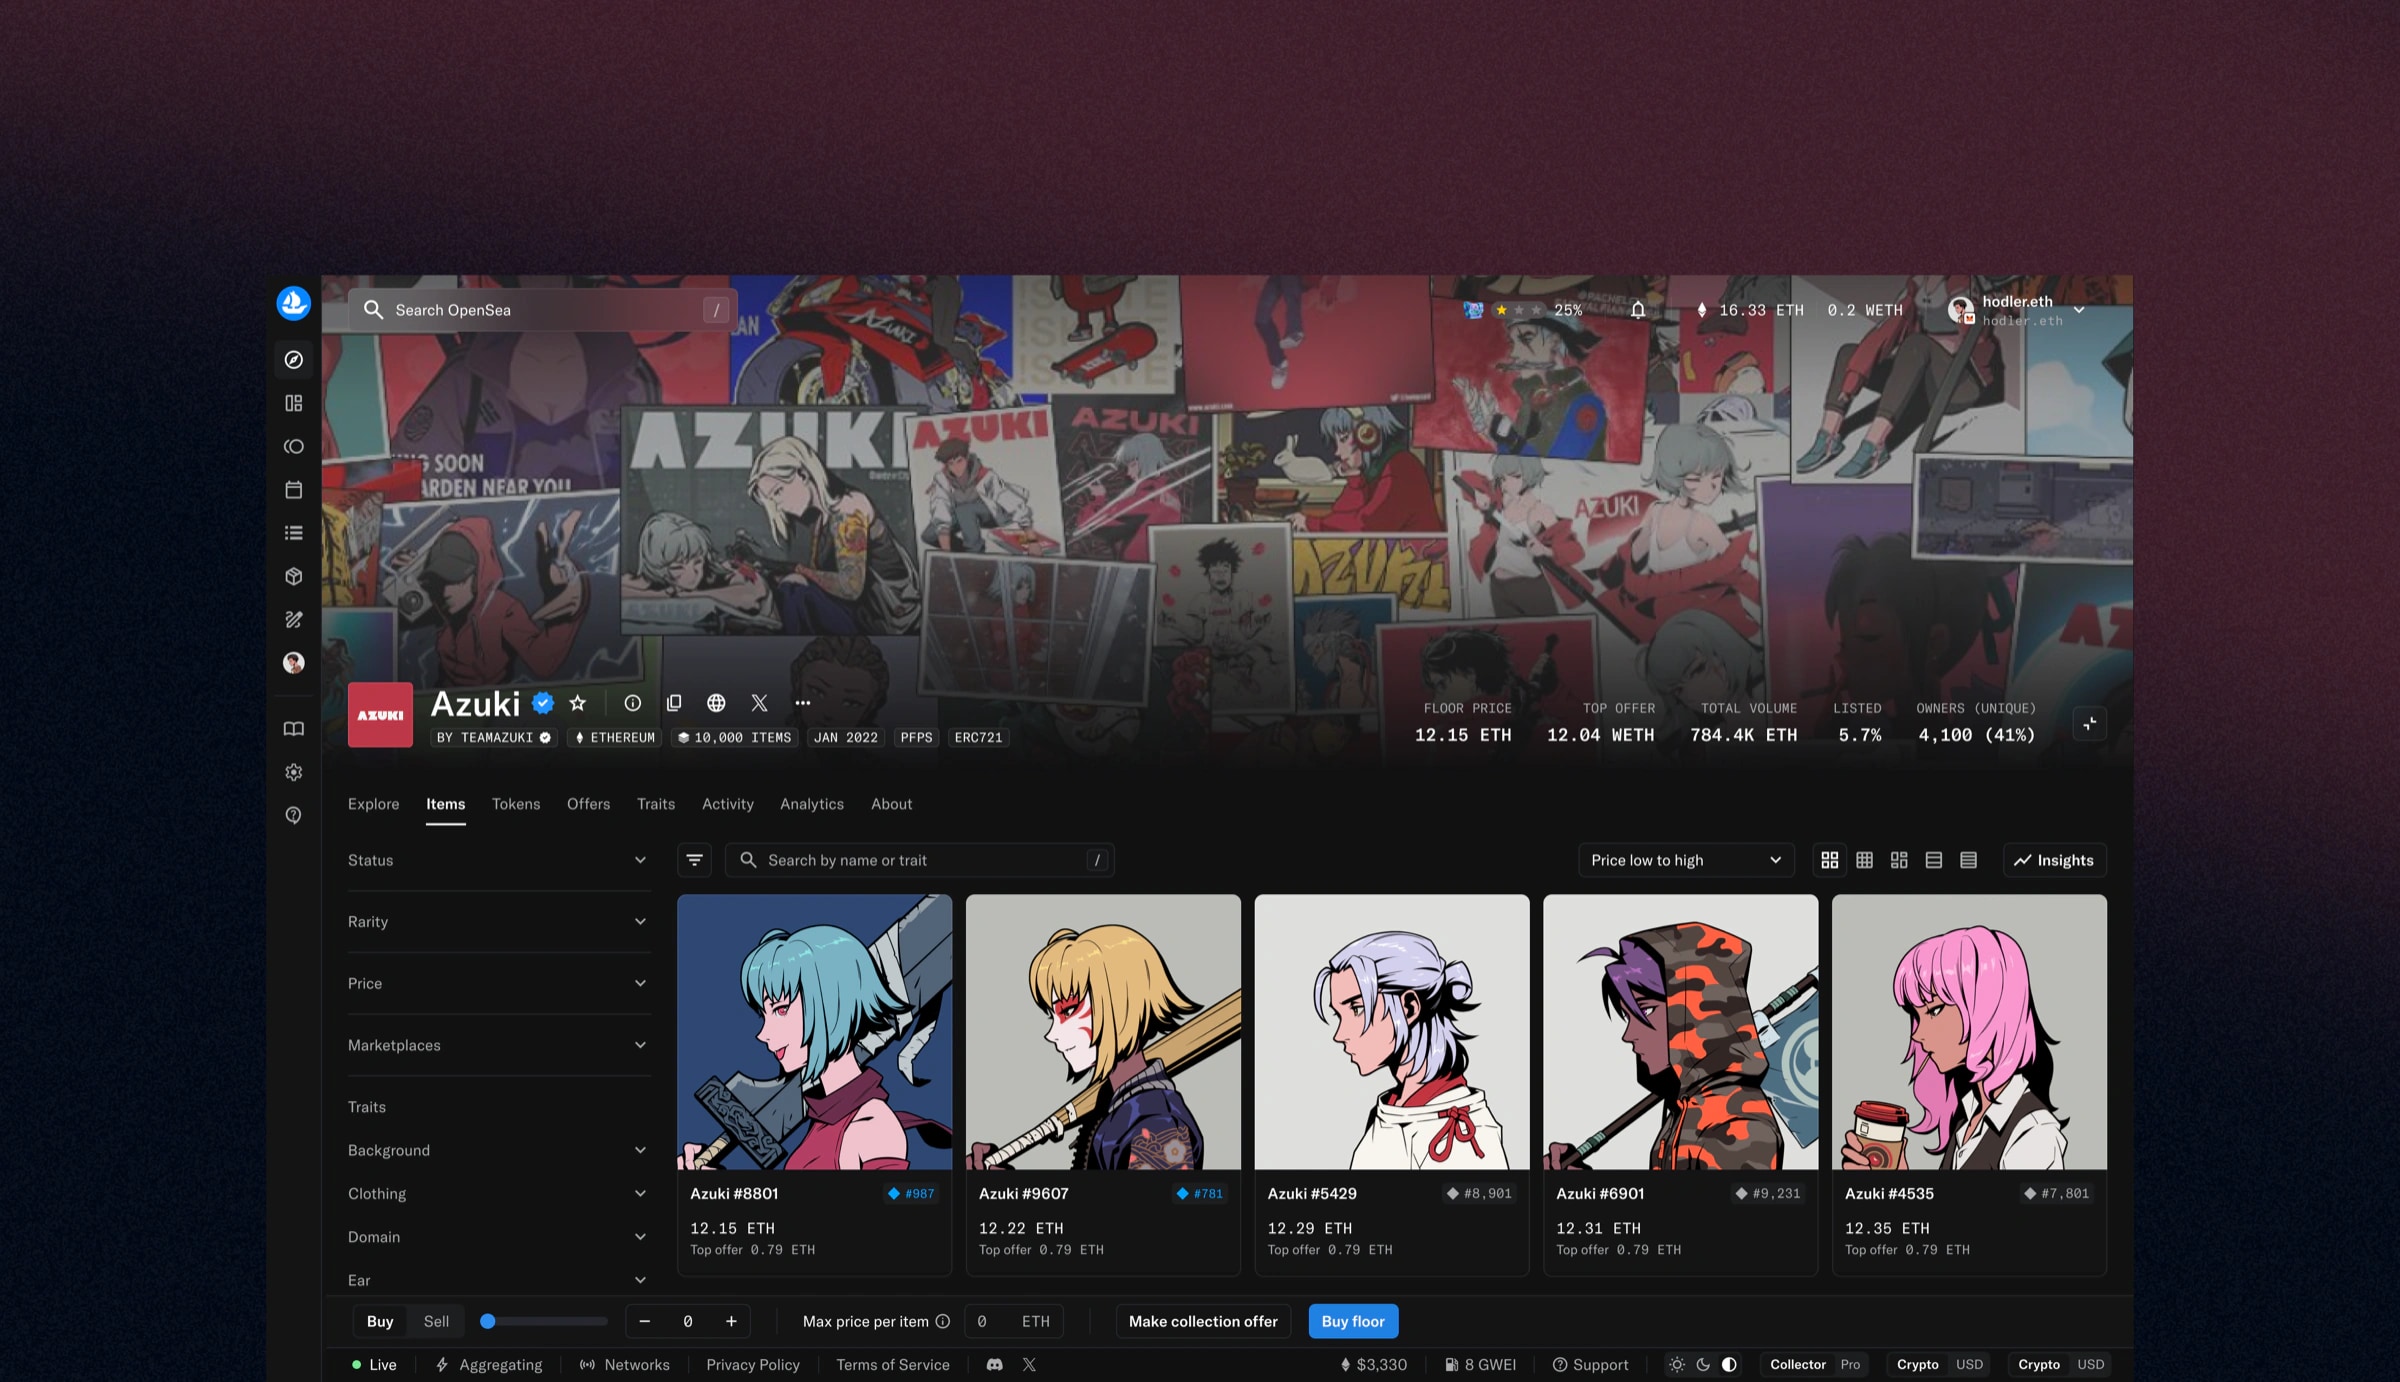The image size is (2400, 1382).
Task: Expand the Status filter section
Action: (x=498, y=860)
